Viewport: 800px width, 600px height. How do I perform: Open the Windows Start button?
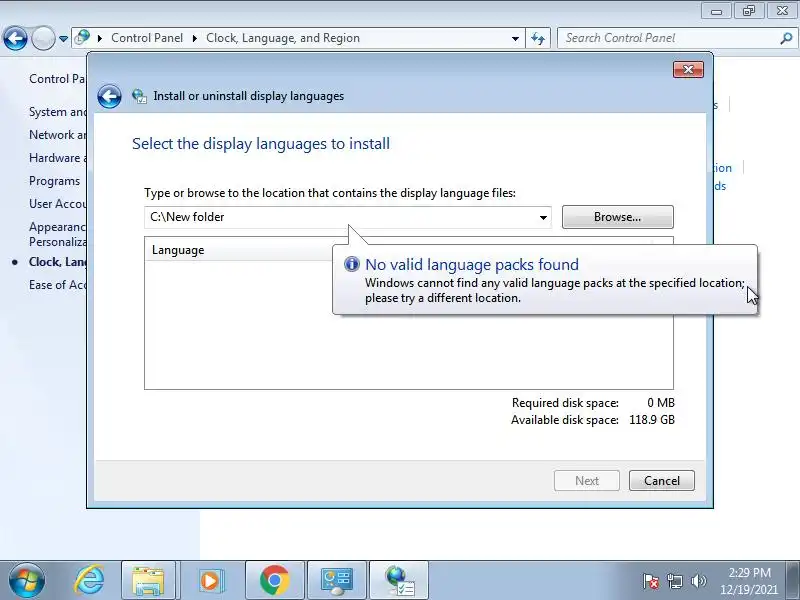pos(26,581)
